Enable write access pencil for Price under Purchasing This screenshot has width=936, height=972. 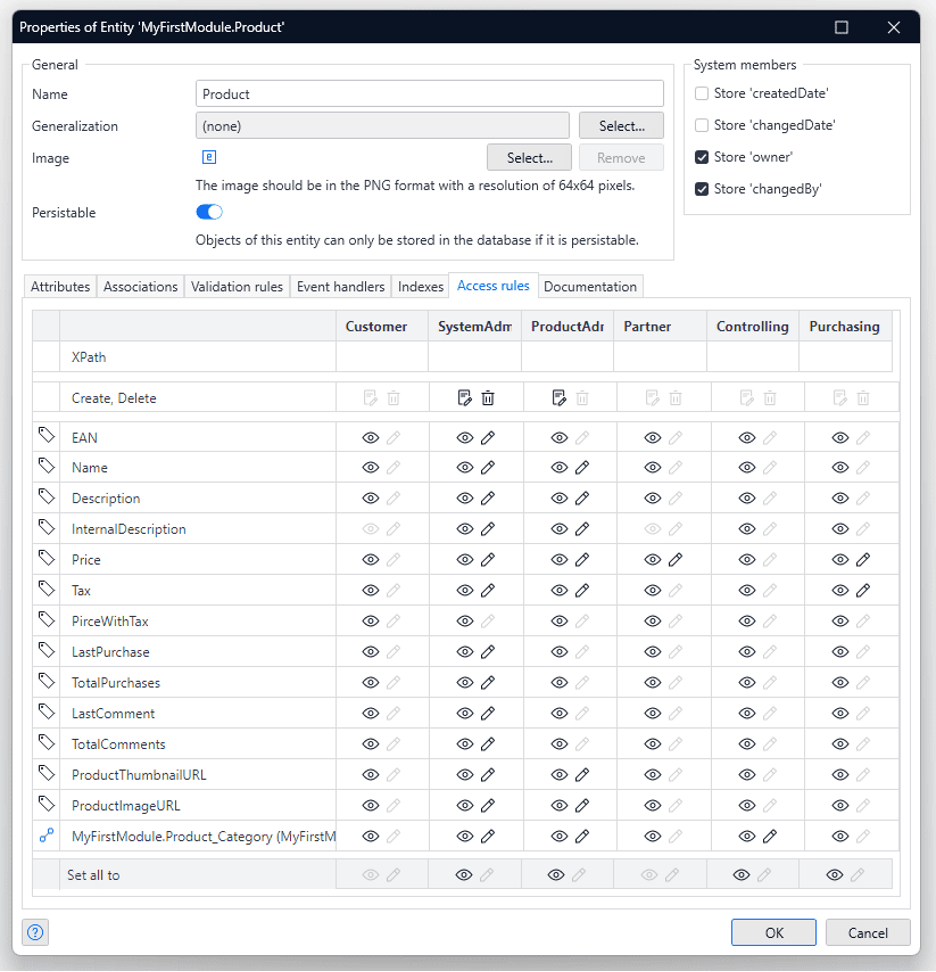point(862,559)
